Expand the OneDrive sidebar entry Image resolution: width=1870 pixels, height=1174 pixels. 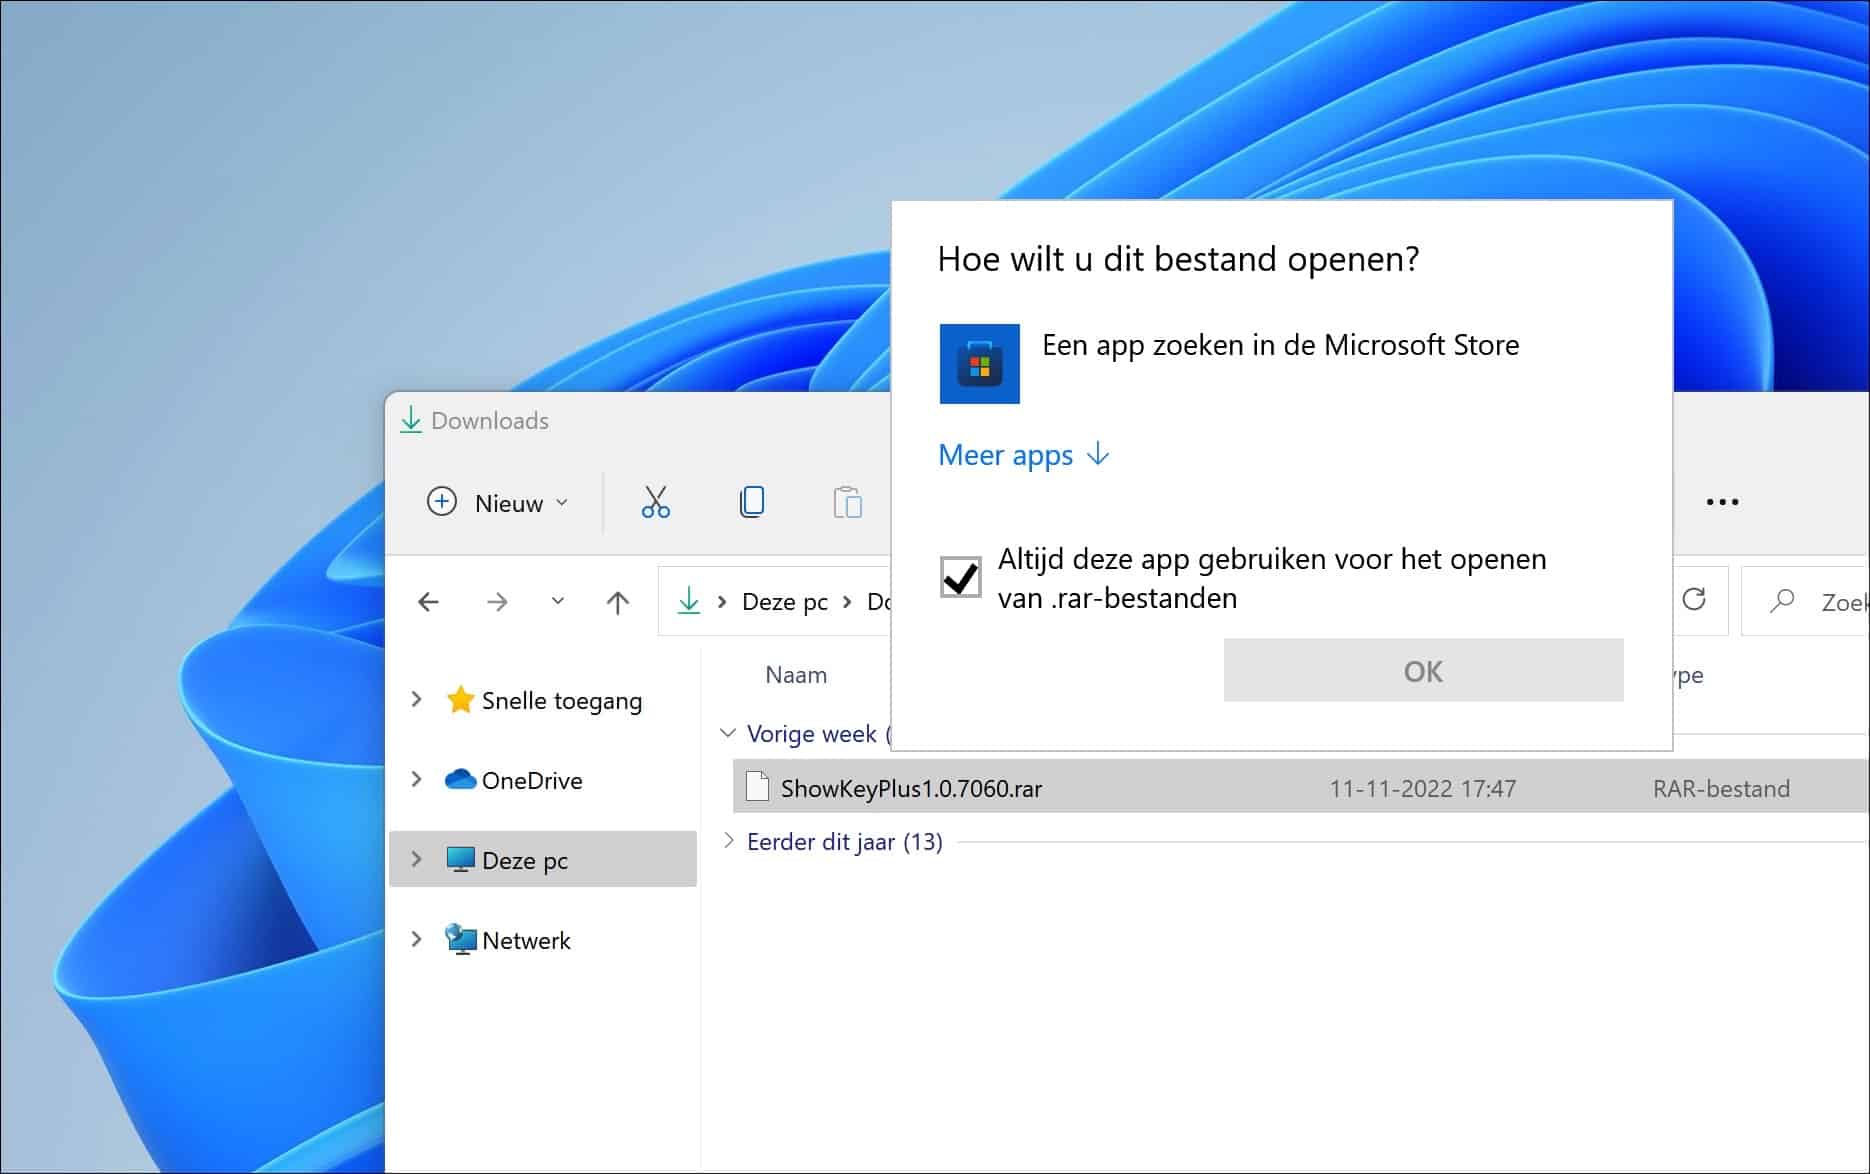click(417, 780)
